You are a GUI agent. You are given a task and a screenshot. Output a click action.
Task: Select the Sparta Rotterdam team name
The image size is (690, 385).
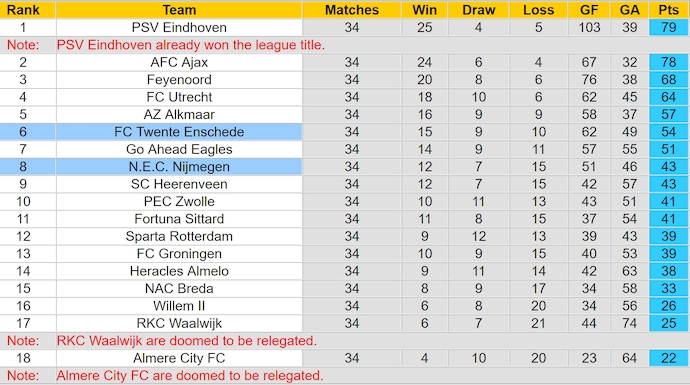coord(179,236)
